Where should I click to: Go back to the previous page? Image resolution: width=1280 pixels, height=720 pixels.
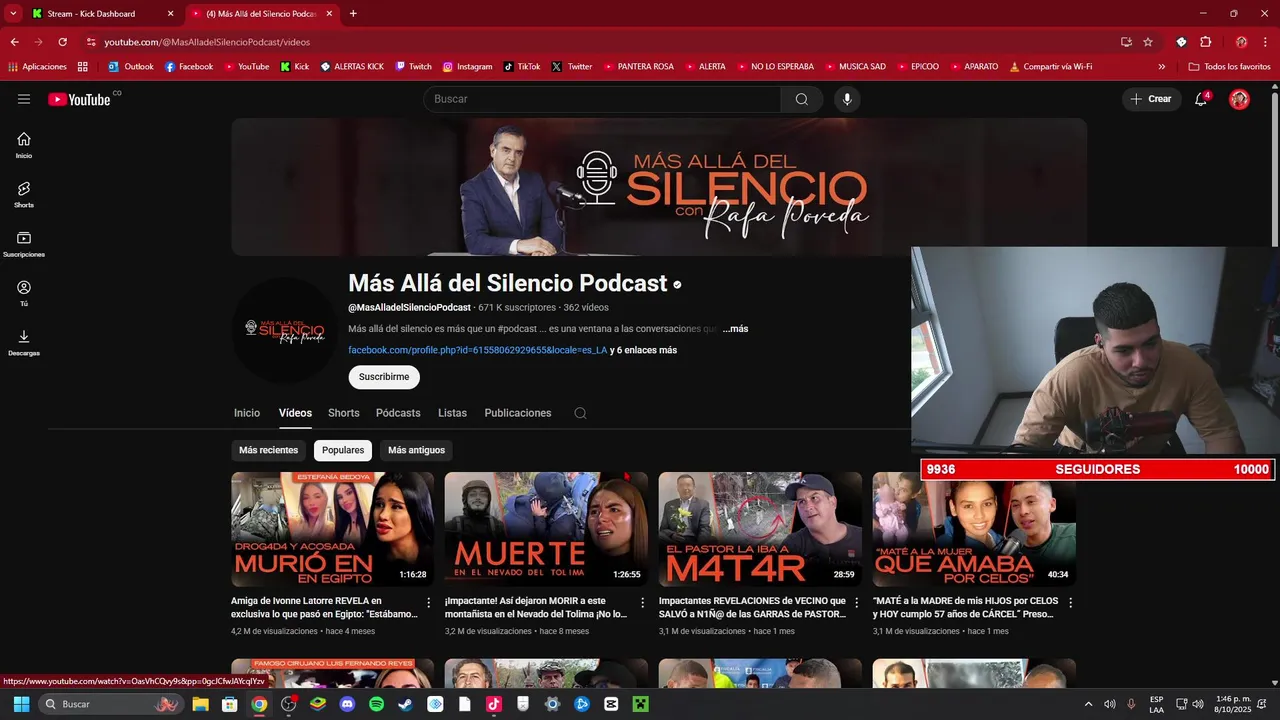coord(14,42)
